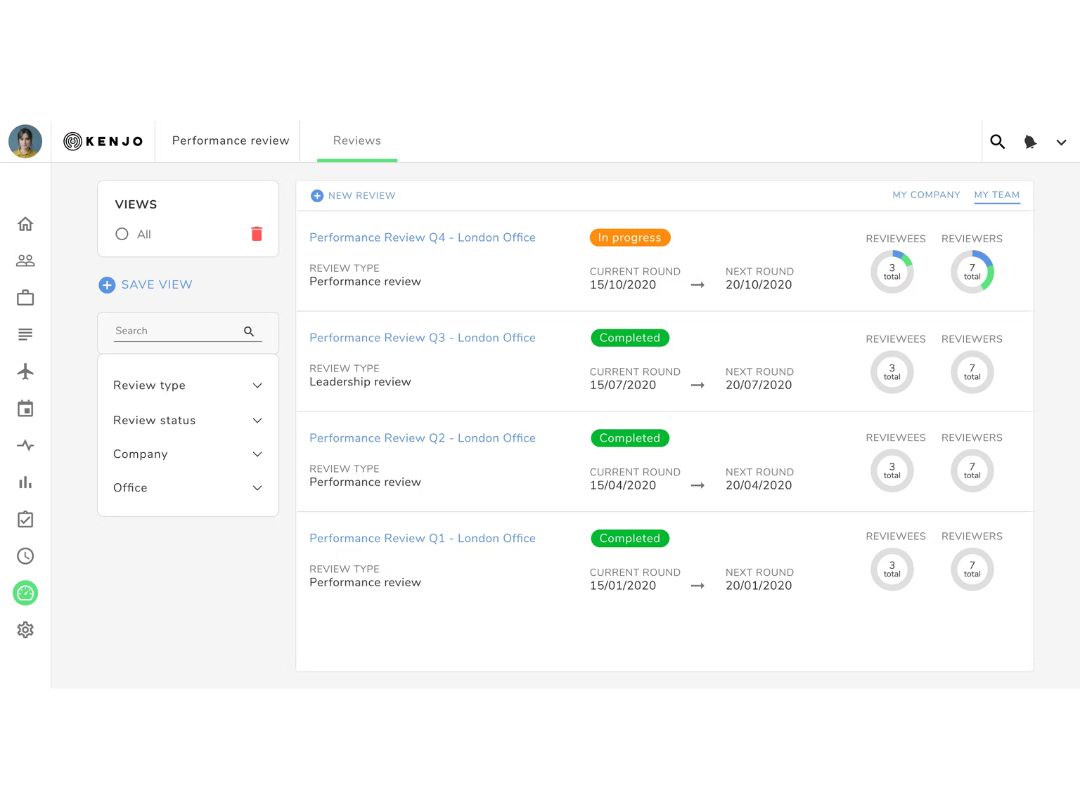Viewport: 1080px width, 810px height.
Task: Open the checklist tasks icon in sidebar
Action: 25,519
